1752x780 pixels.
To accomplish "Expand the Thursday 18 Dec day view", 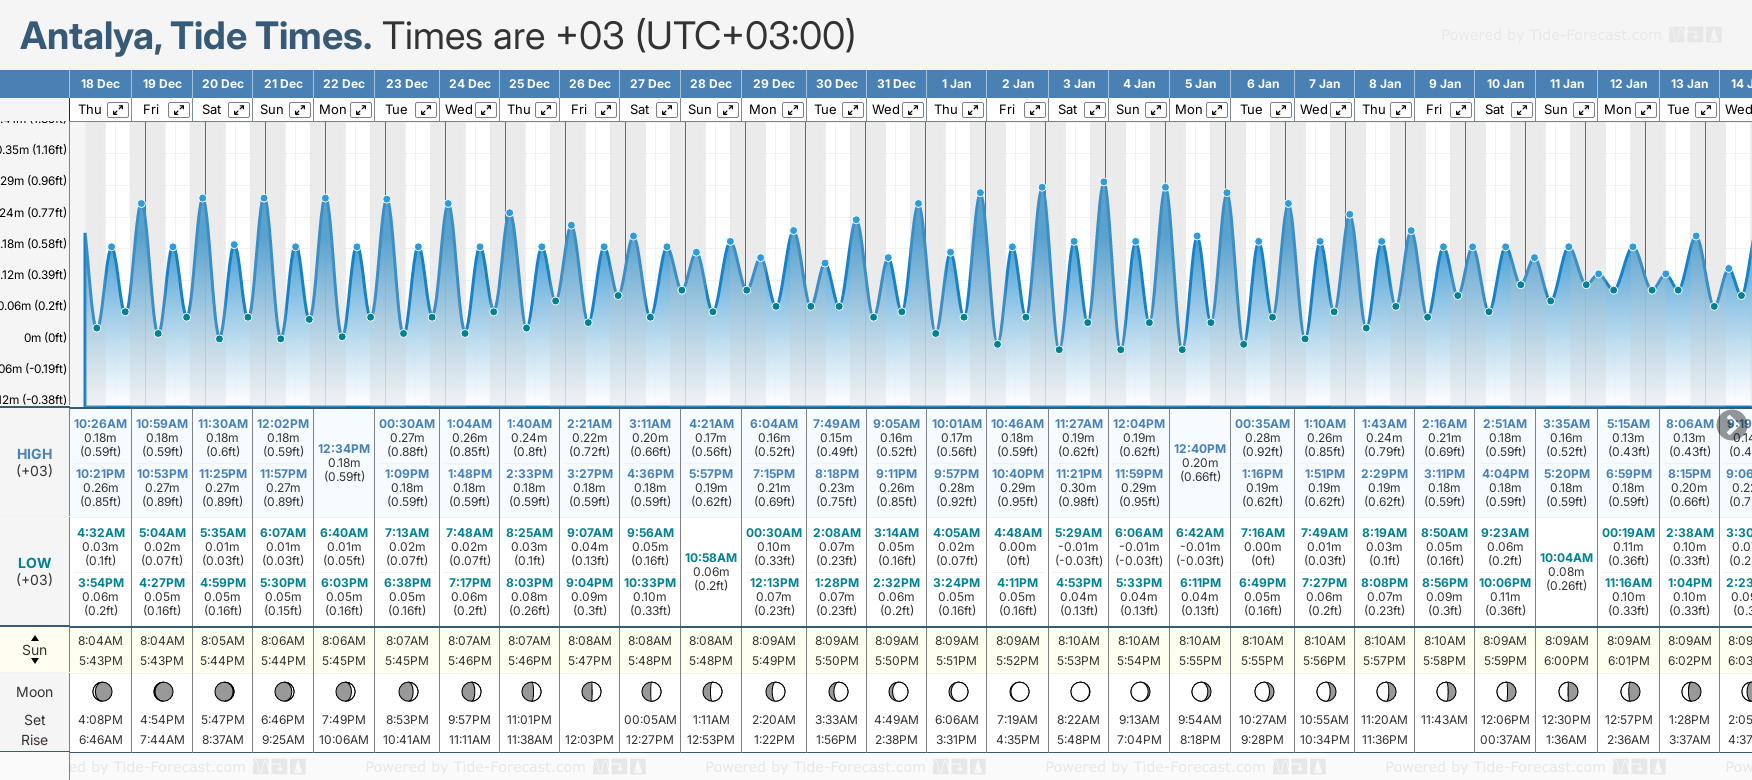I will (x=118, y=110).
